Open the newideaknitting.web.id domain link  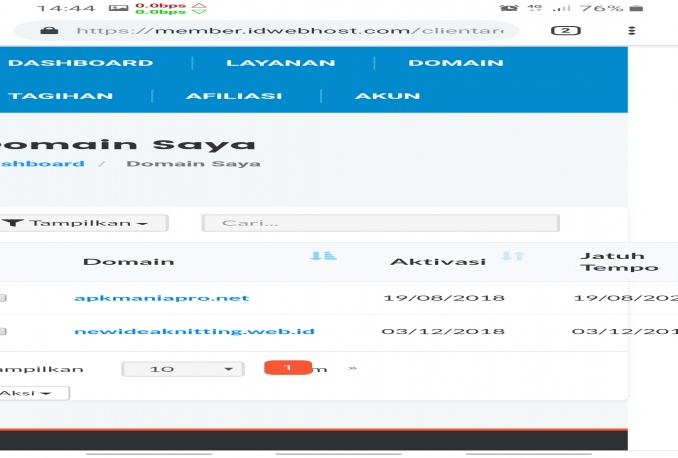point(194,331)
